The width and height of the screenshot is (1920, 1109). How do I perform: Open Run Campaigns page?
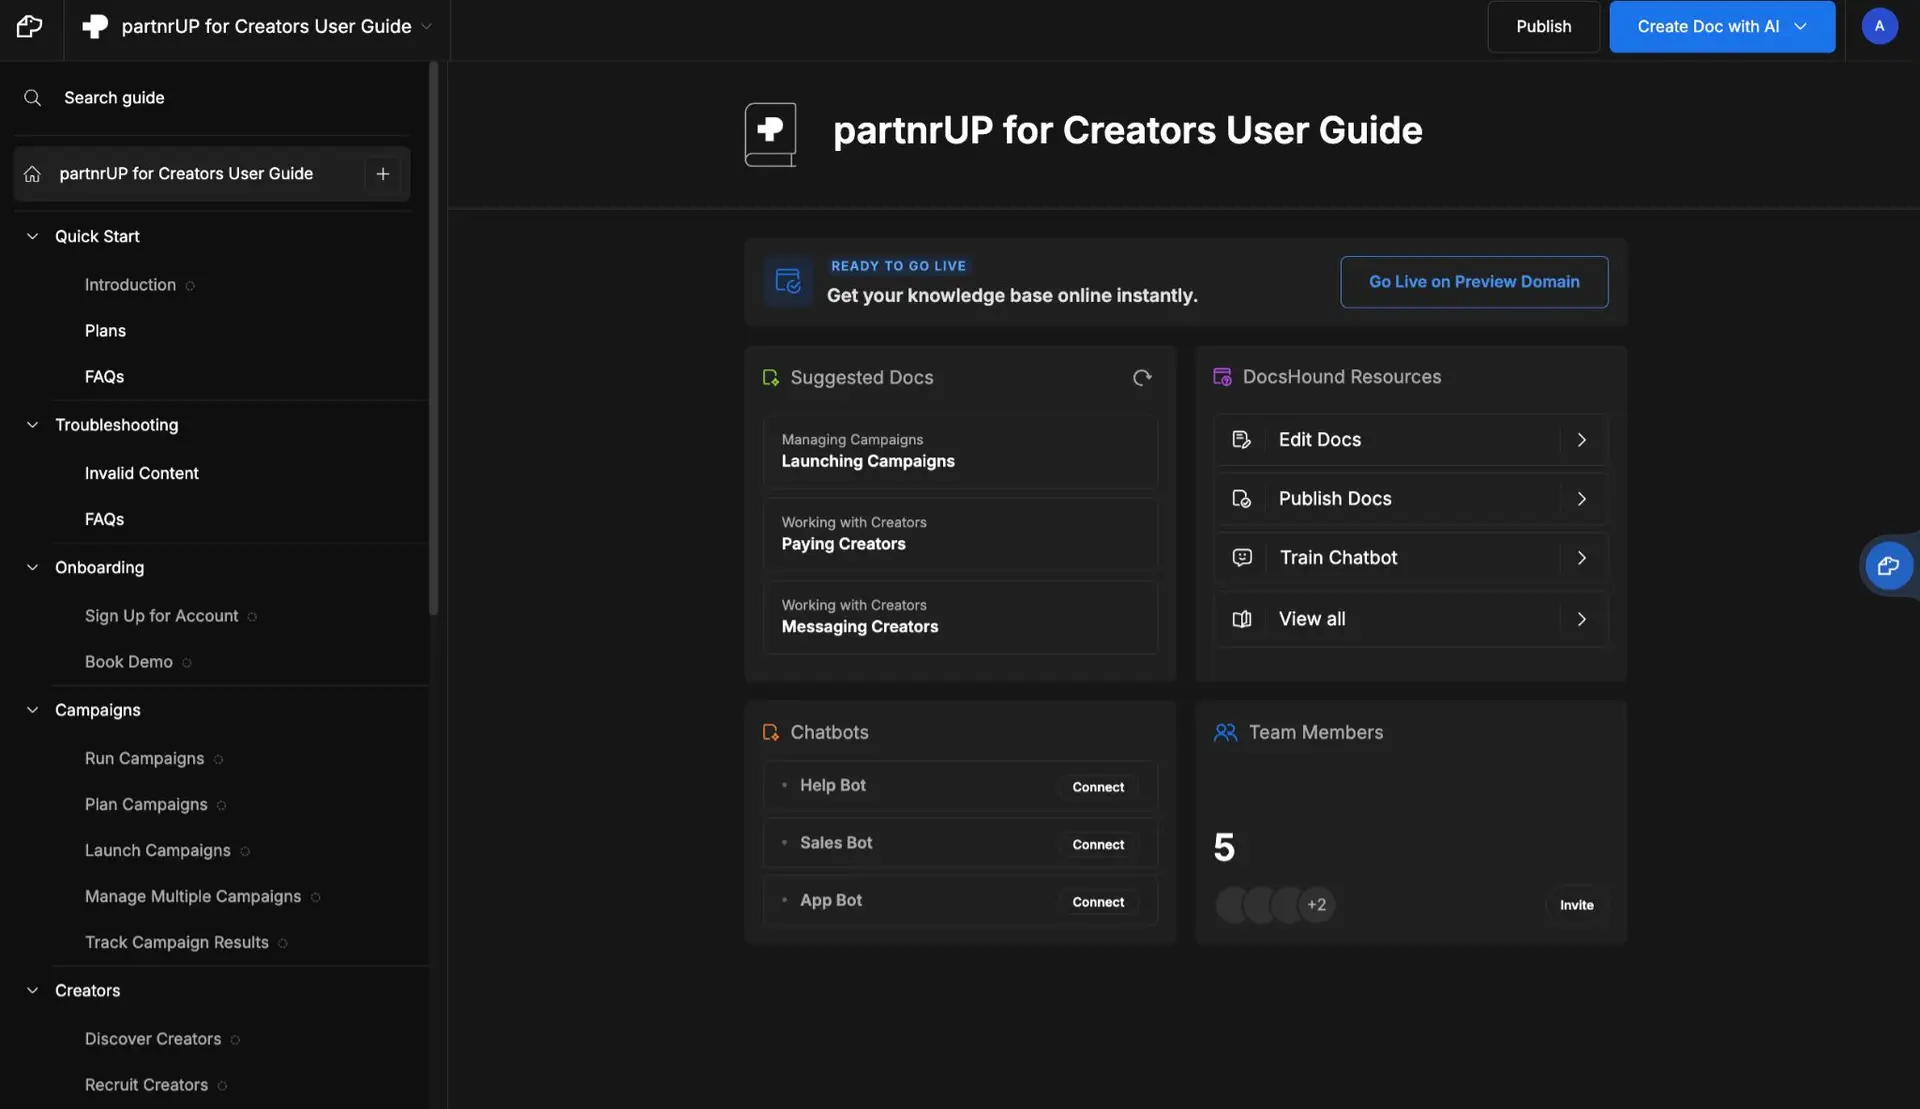point(144,759)
